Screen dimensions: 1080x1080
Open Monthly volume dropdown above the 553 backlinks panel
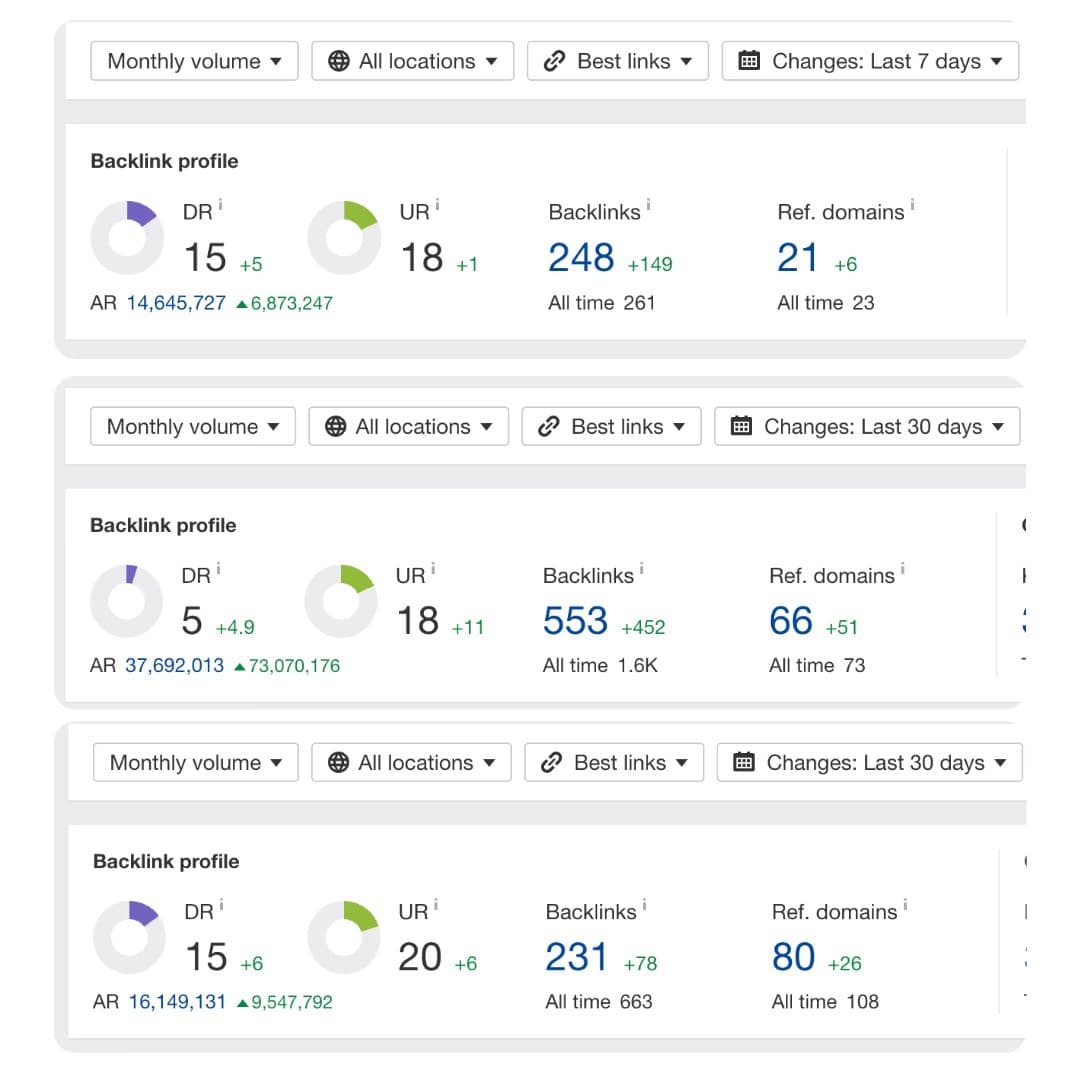(193, 426)
